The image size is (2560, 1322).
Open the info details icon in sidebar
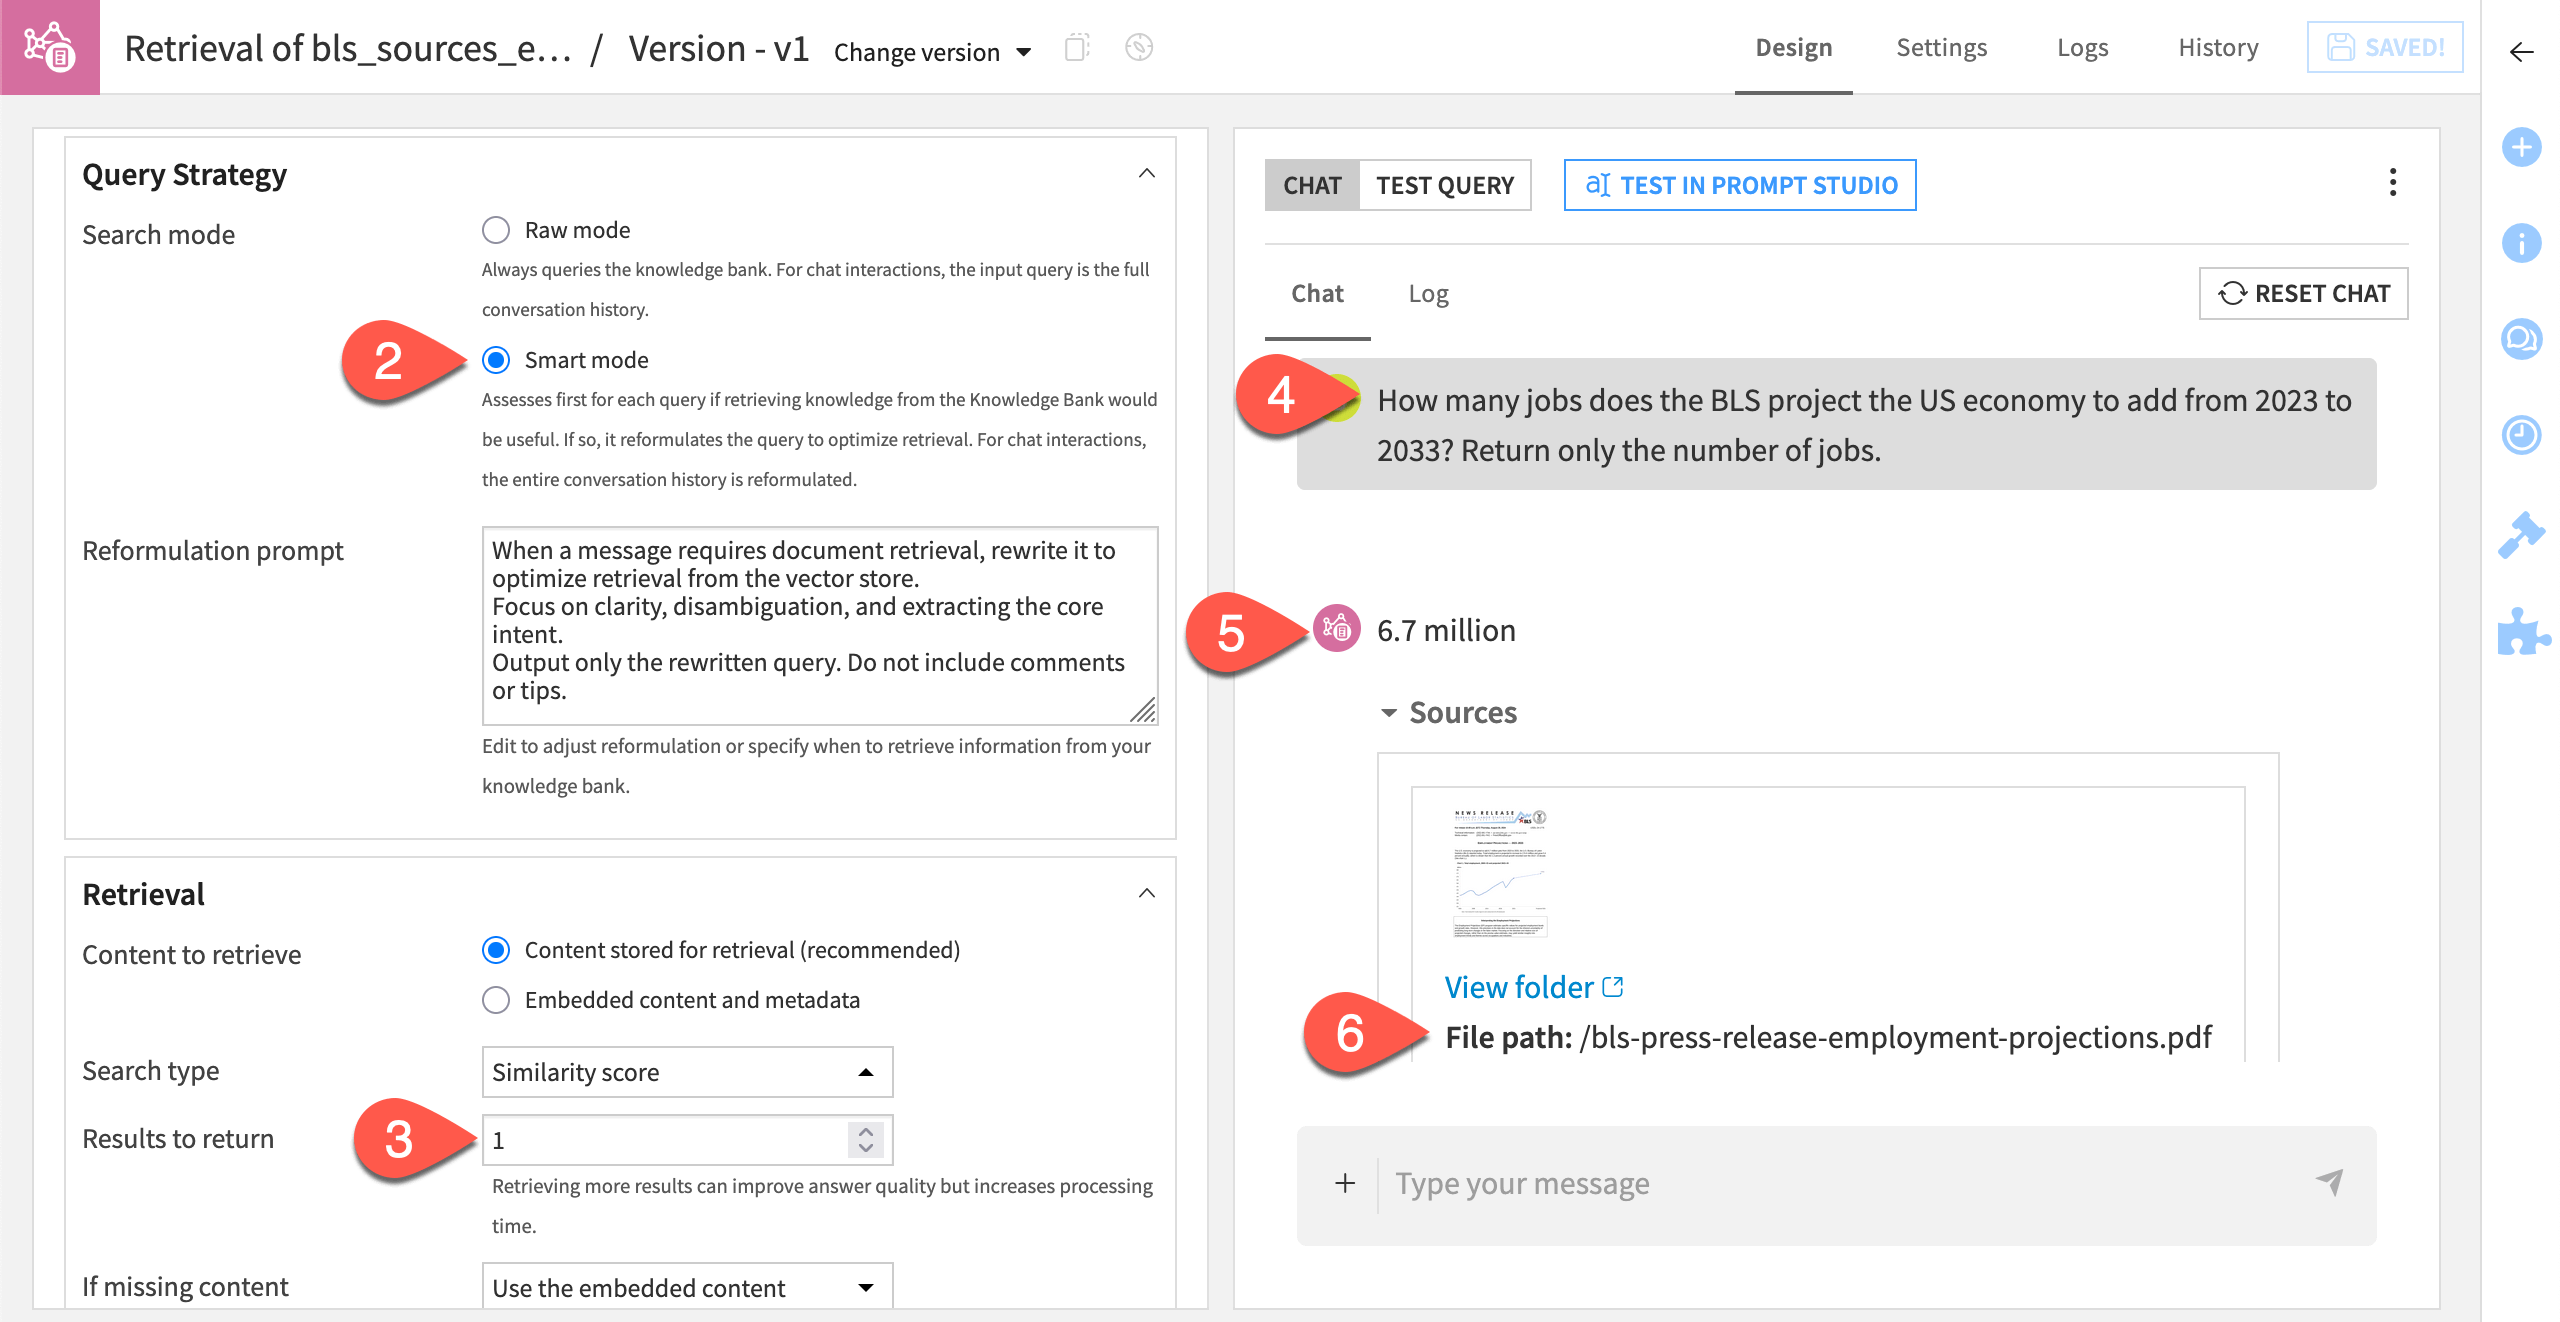(2521, 243)
